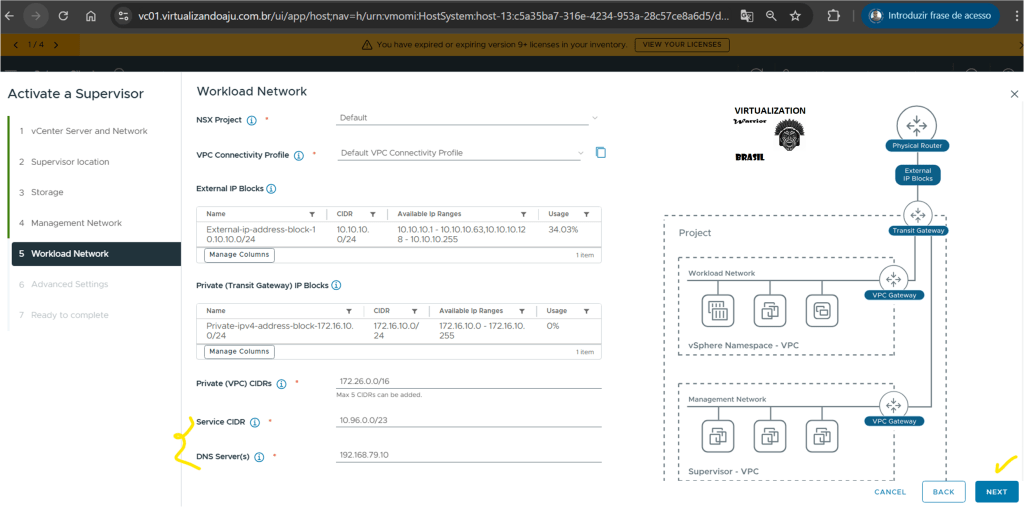
Task: Click the BACK button
Action: (943, 492)
